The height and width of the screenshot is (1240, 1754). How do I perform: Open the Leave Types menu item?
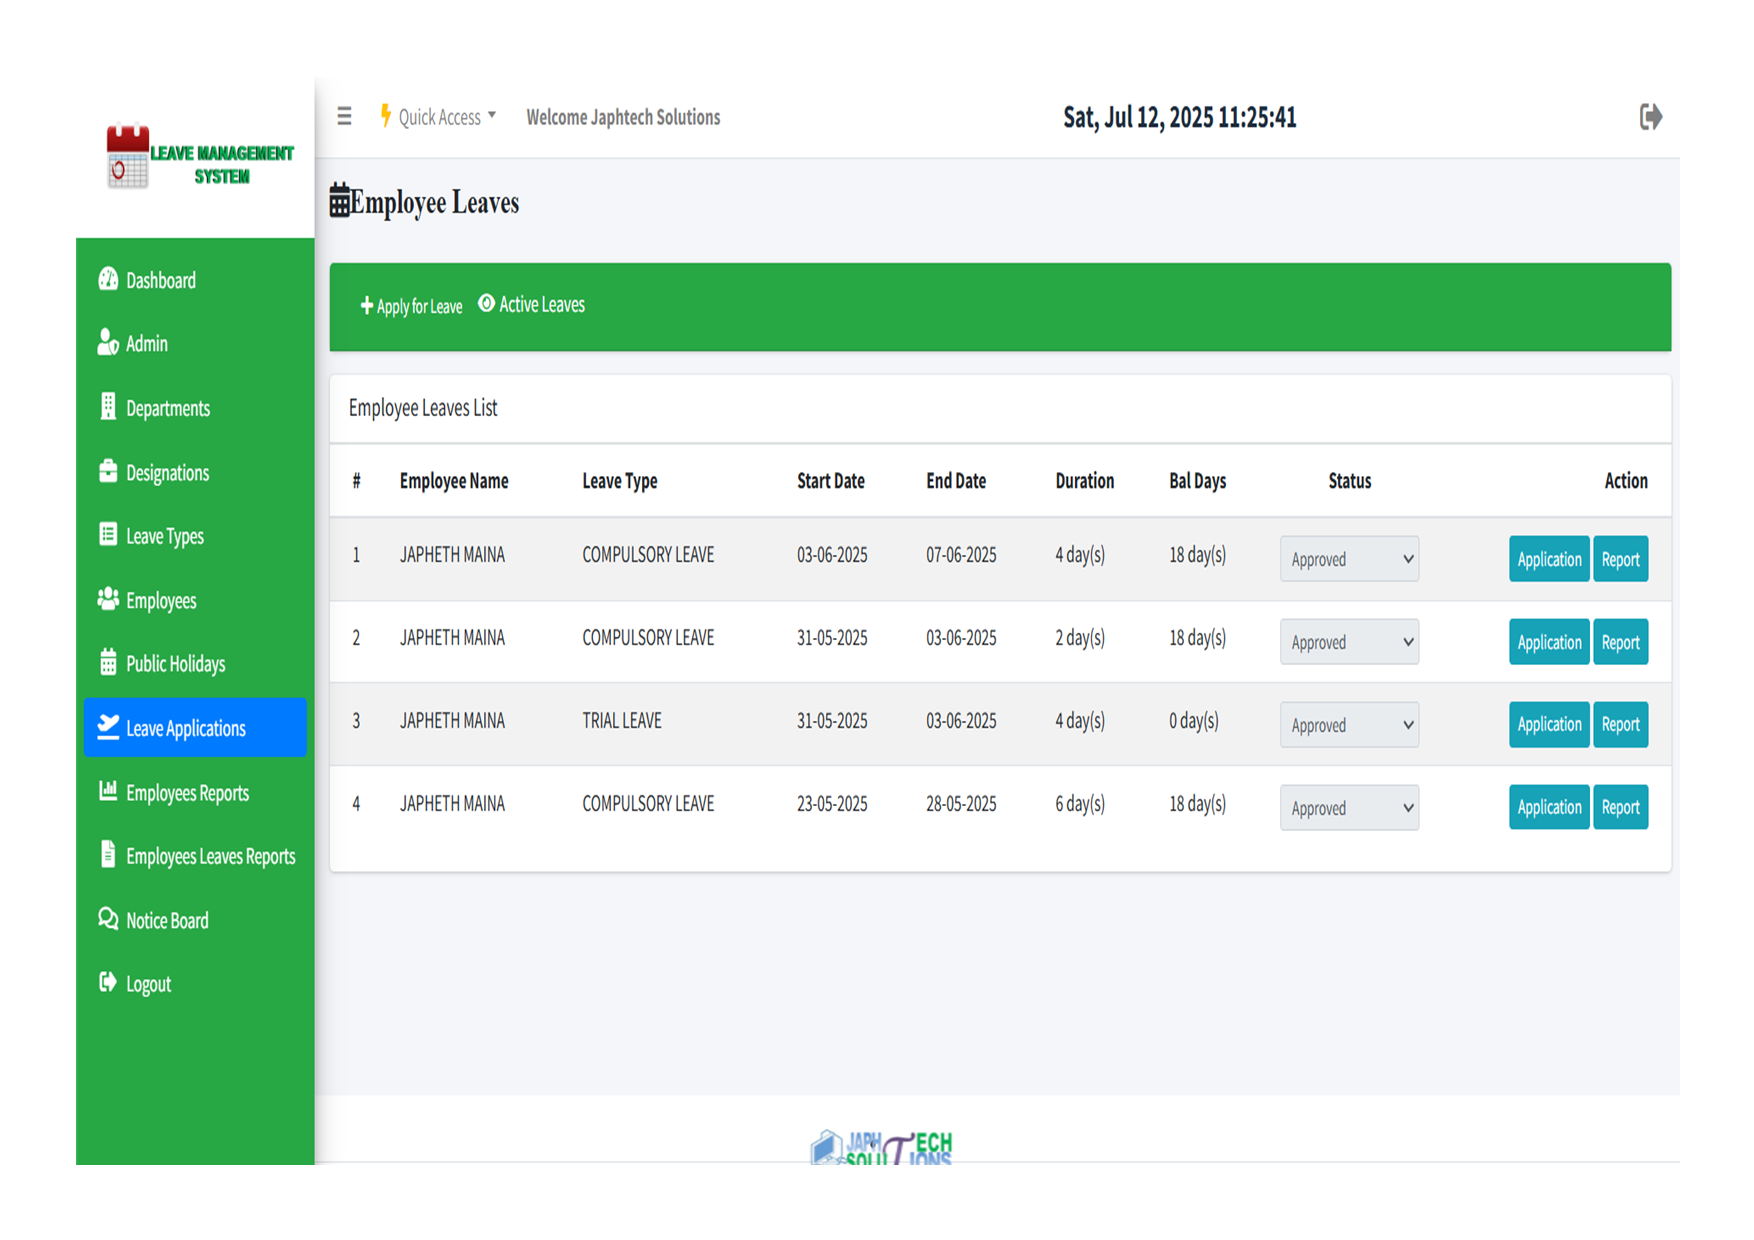pyautogui.click(x=195, y=536)
